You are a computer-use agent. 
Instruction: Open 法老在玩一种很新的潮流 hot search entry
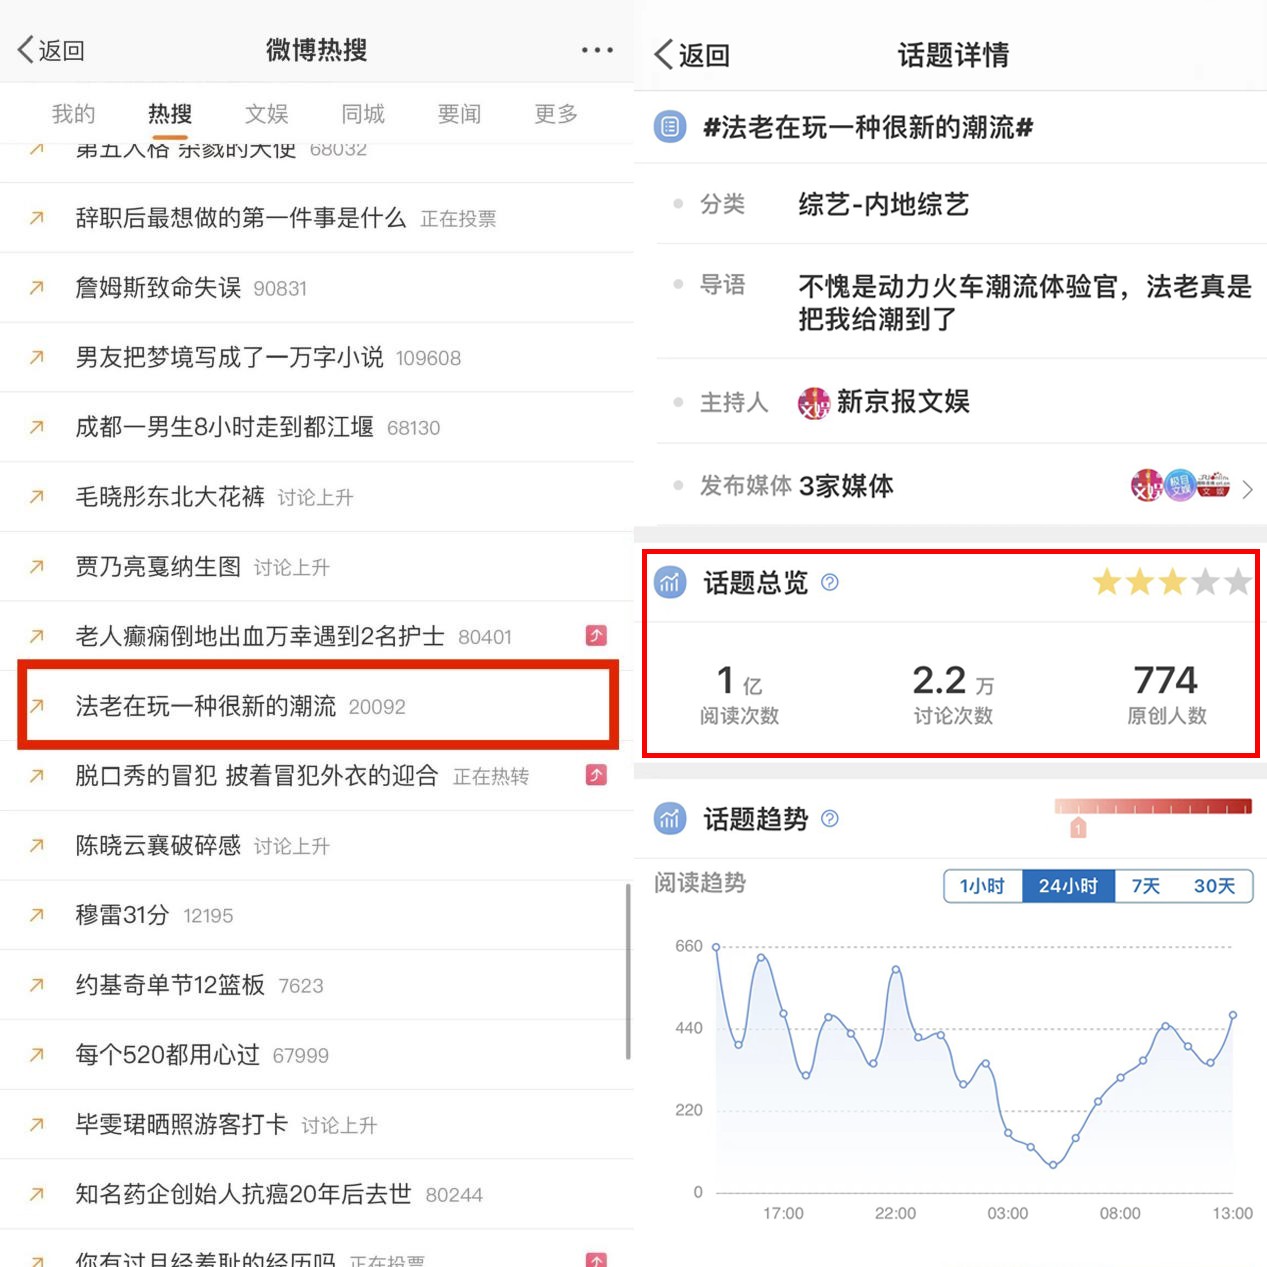click(x=318, y=706)
